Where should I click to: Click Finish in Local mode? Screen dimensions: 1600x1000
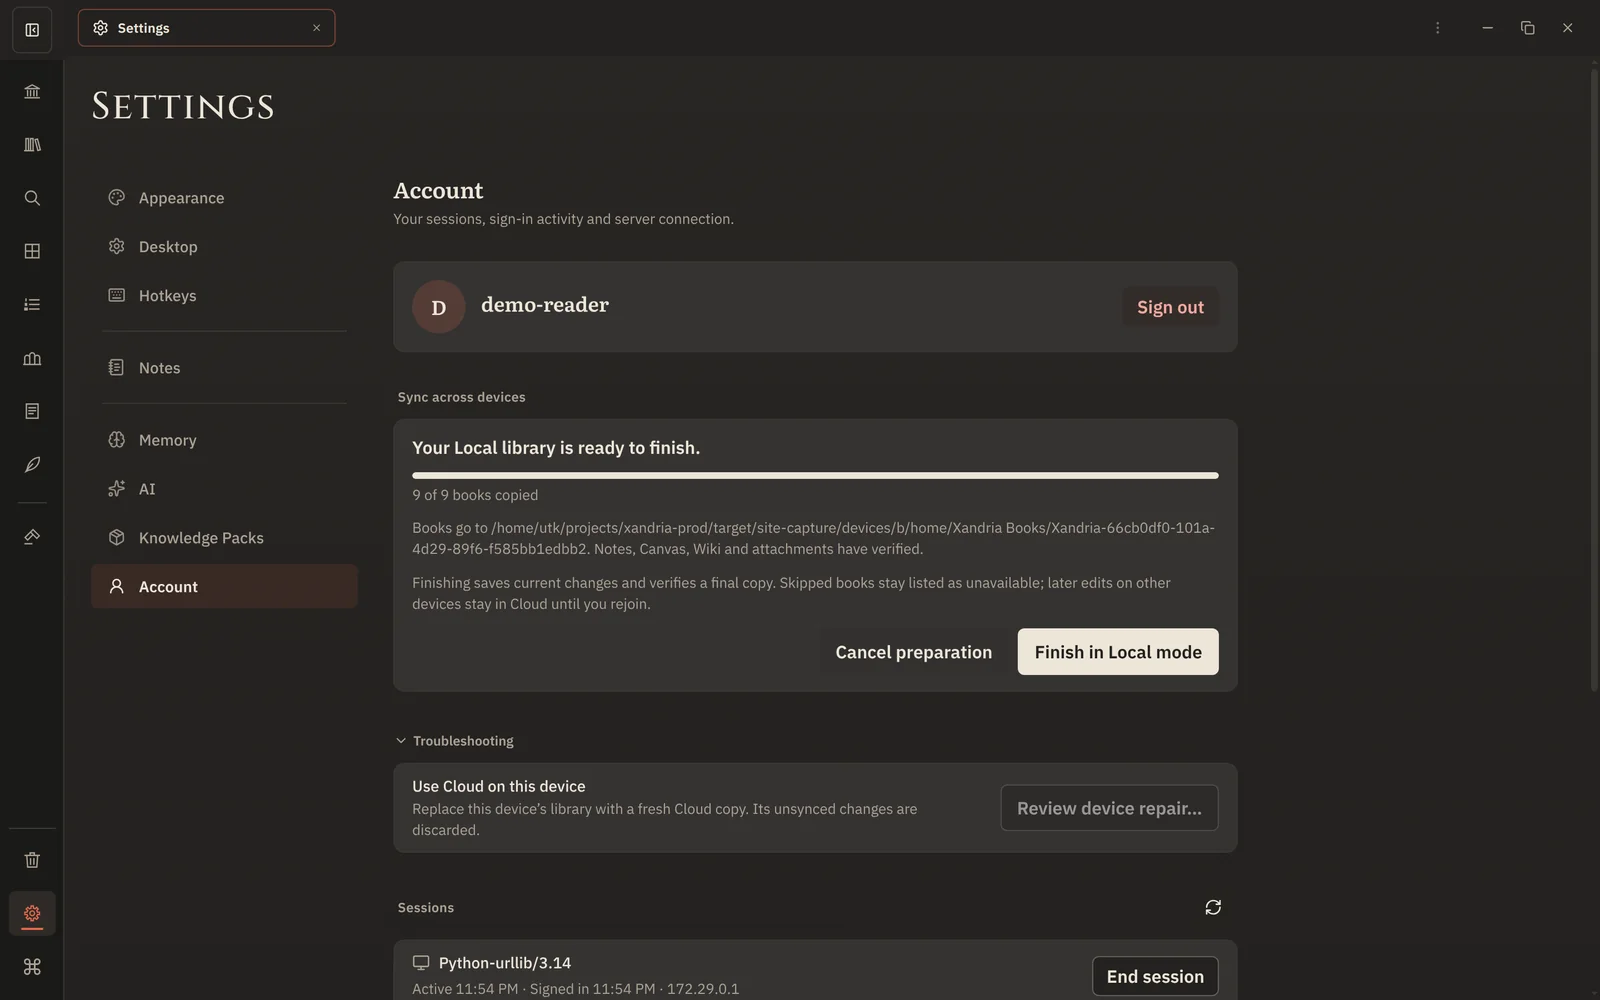[x=1118, y=652]
